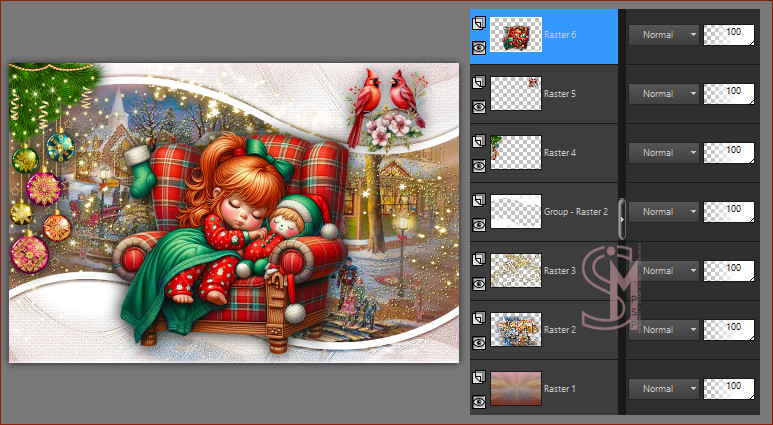This screenshot has height=425, width=773.
Task: Click the layer type icon of Raster 6
Action: 479,22
